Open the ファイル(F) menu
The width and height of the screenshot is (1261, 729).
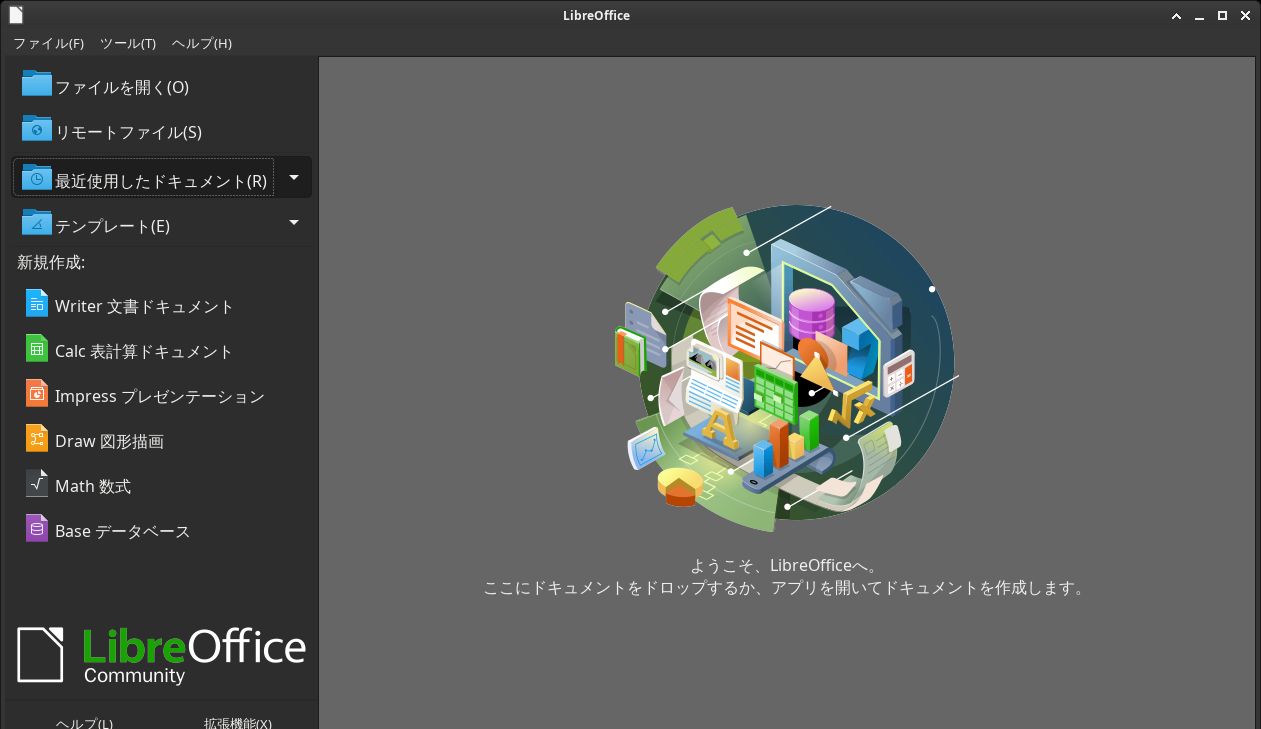48,43
